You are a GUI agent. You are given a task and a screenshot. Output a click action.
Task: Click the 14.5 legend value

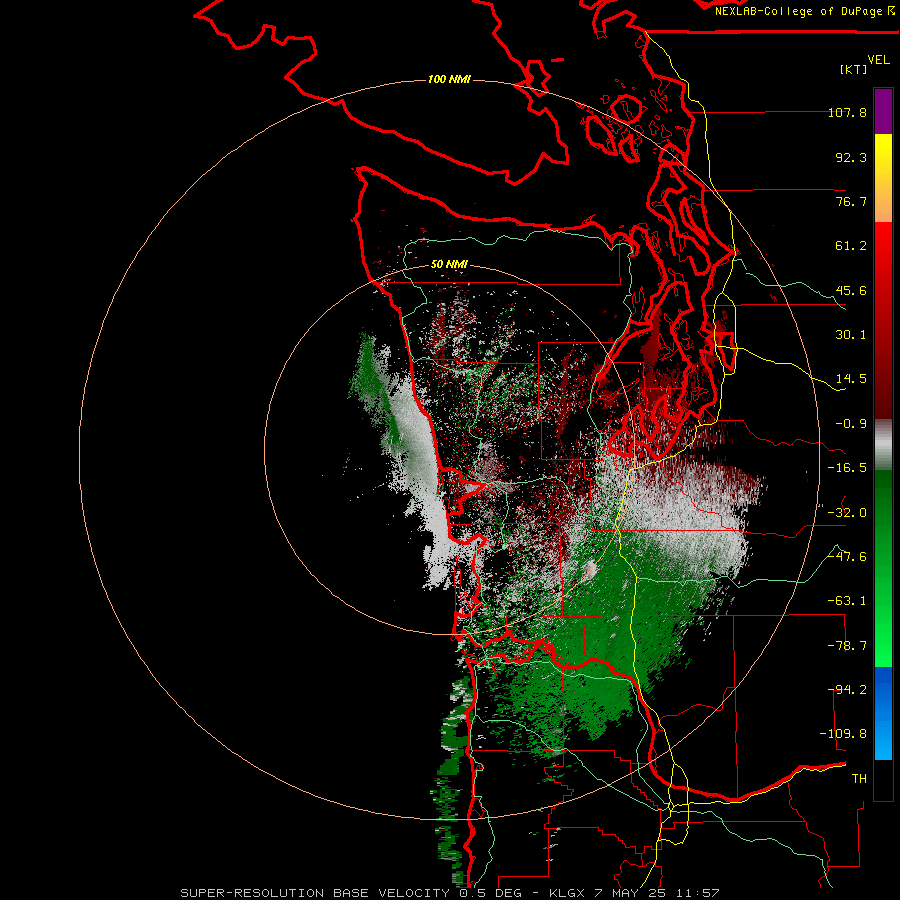point(851,379)
